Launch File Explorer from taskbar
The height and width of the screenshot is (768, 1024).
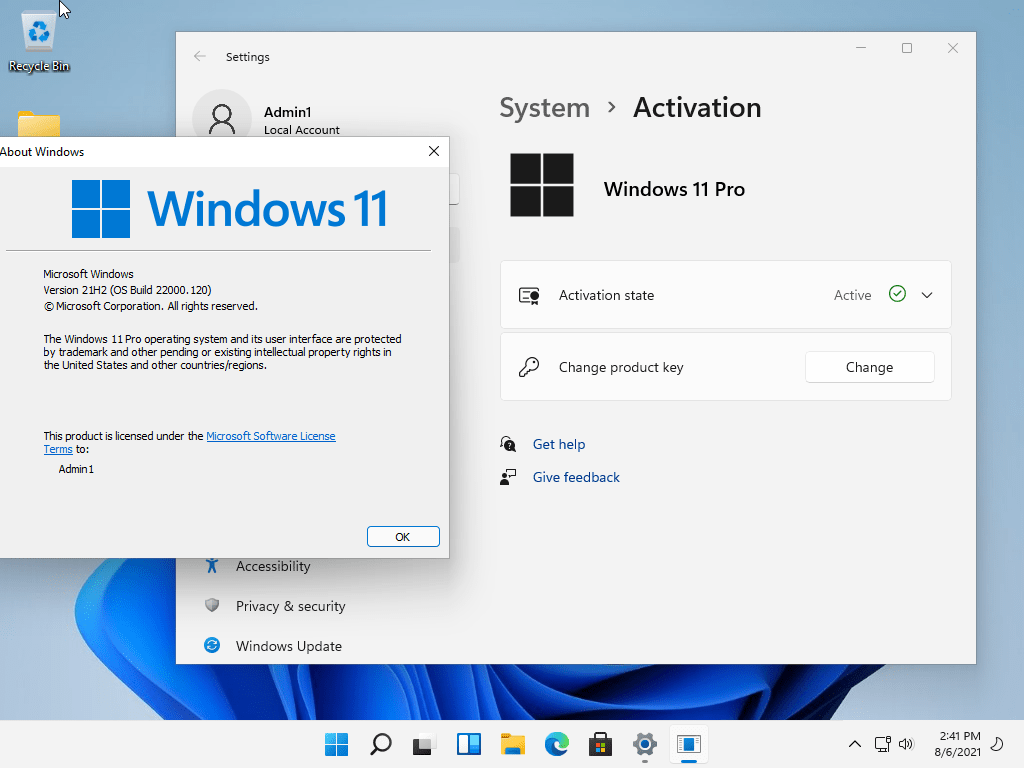pos(512,744)
